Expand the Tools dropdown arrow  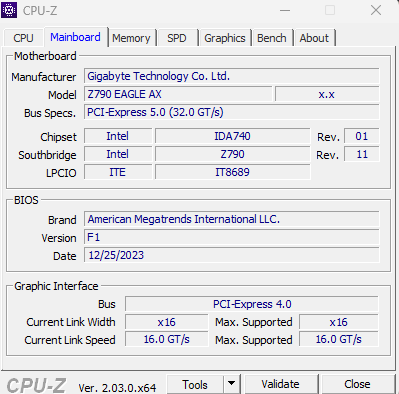(x=231, y=384)
